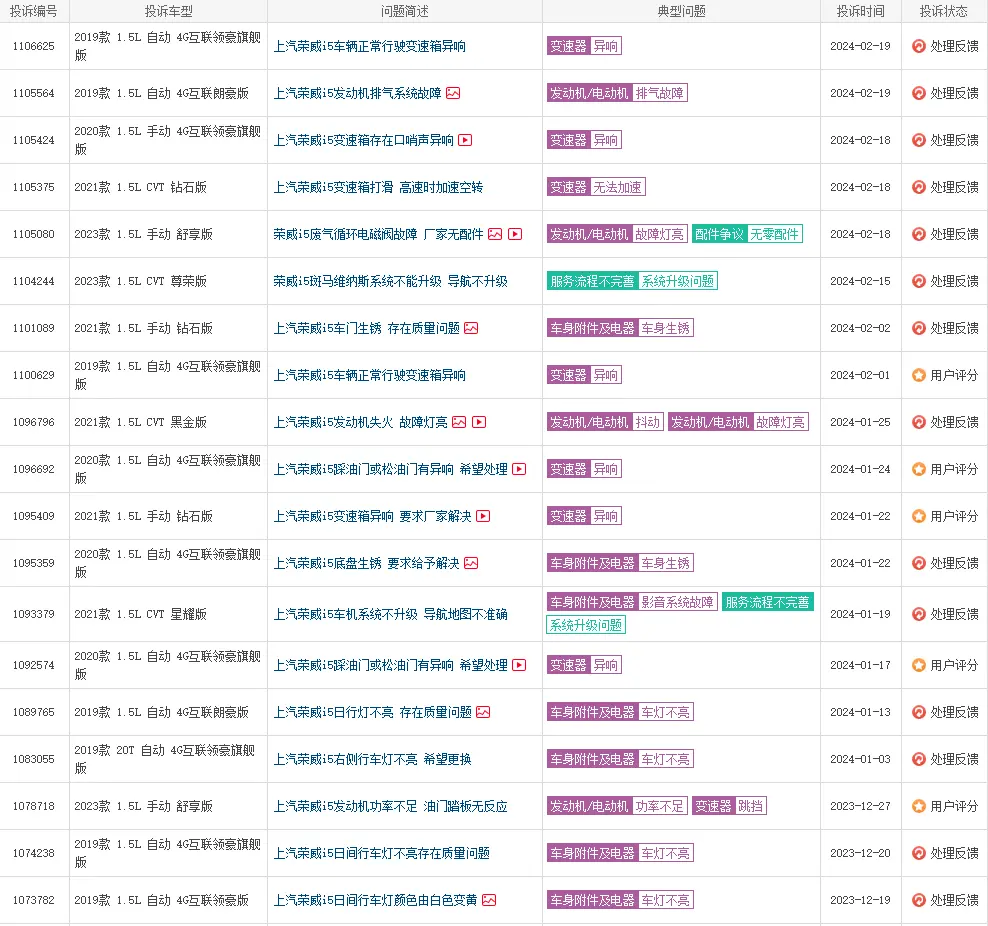This screenshot has height=926, width=988.
Task: Click 抖动 tag in row 1096796
Action: (647, 422)
